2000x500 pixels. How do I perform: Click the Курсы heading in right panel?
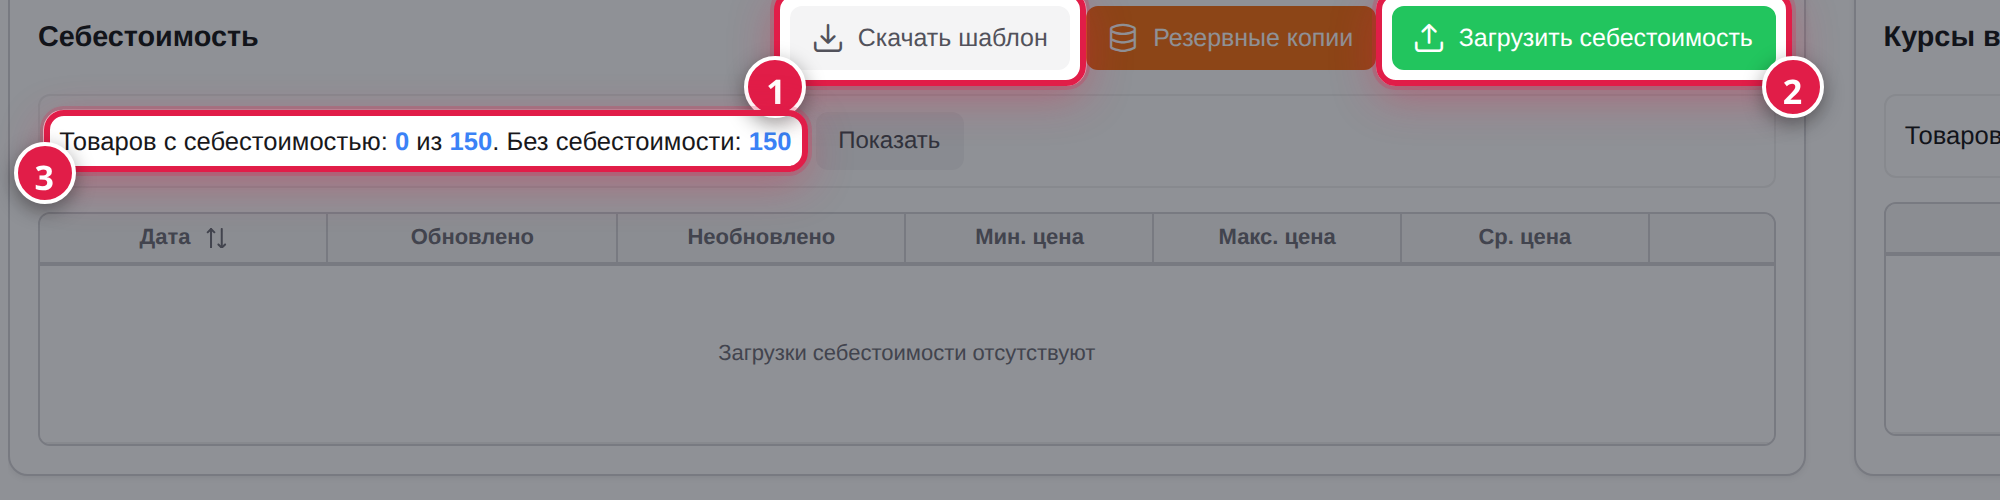[1941, 37]
